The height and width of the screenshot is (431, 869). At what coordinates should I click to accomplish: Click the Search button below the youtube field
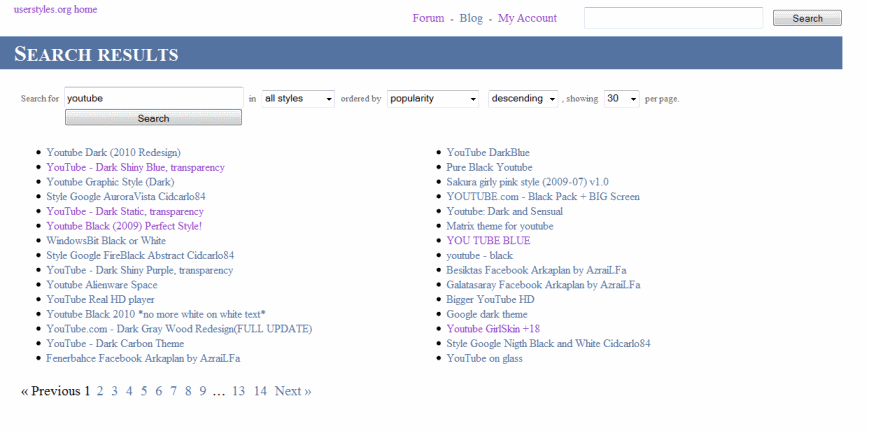click(154, 117)
